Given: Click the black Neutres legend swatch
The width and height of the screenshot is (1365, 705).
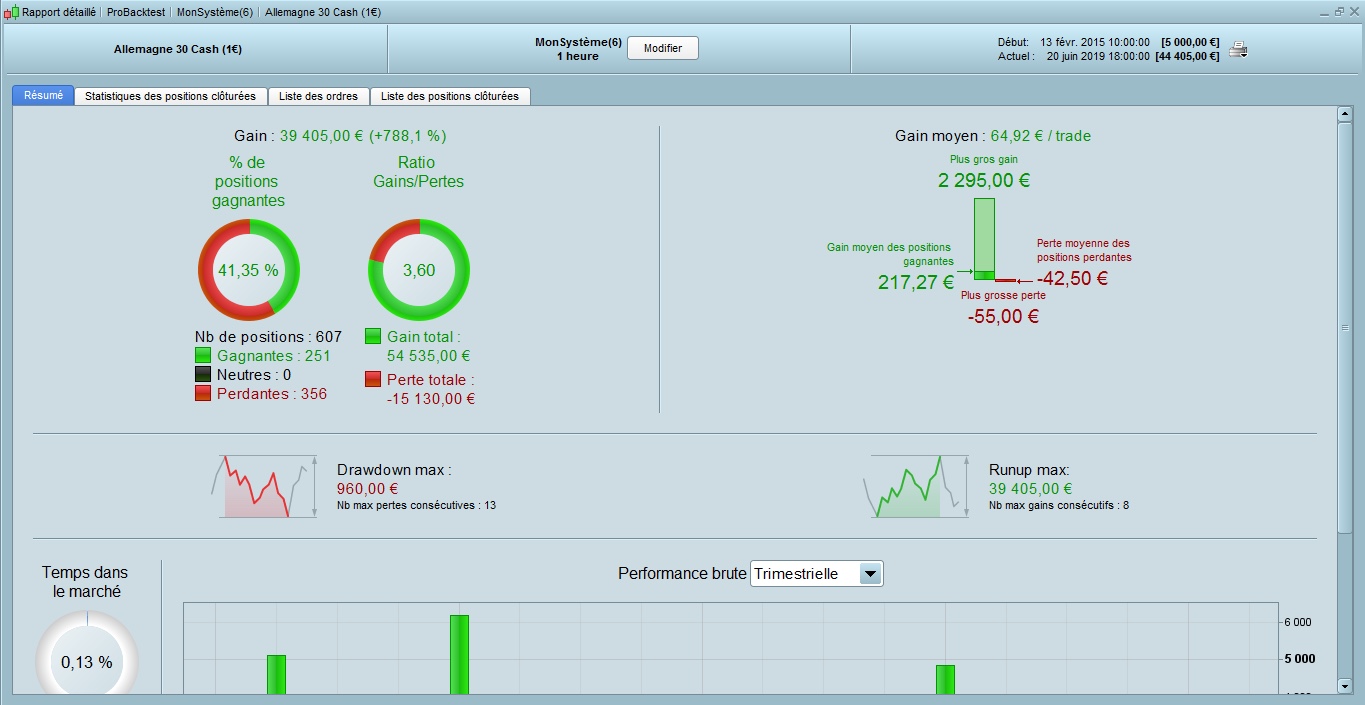Looking at the screenshot, I should (203, 374).
